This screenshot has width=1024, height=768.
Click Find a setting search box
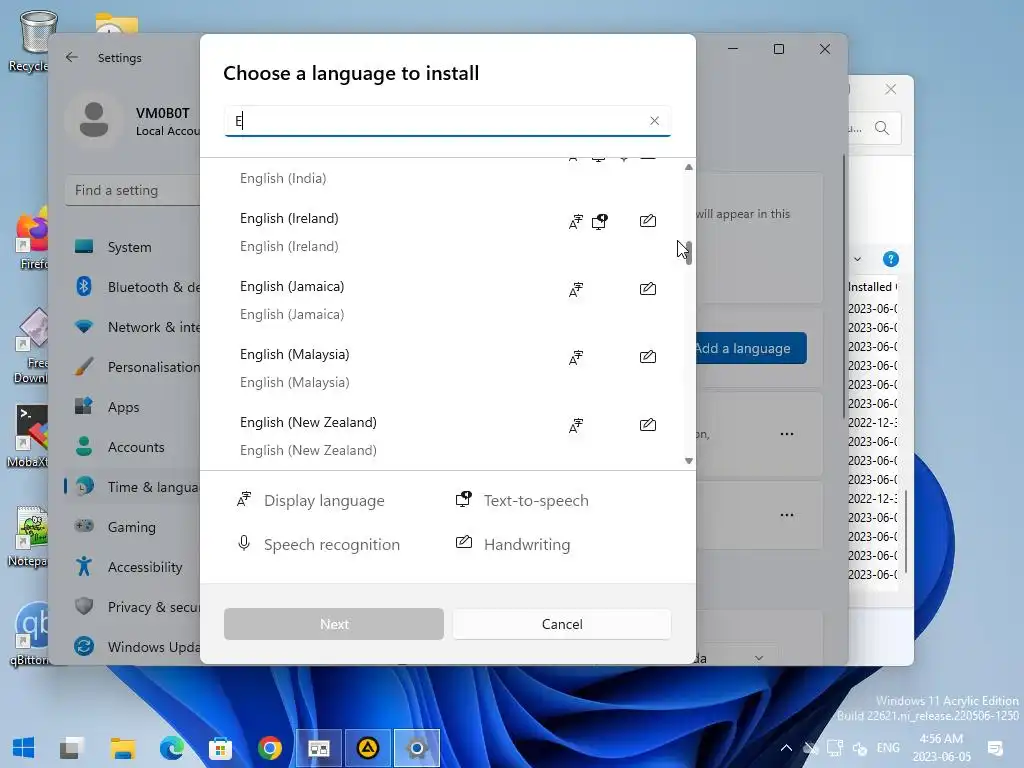(x=133, y=190)
